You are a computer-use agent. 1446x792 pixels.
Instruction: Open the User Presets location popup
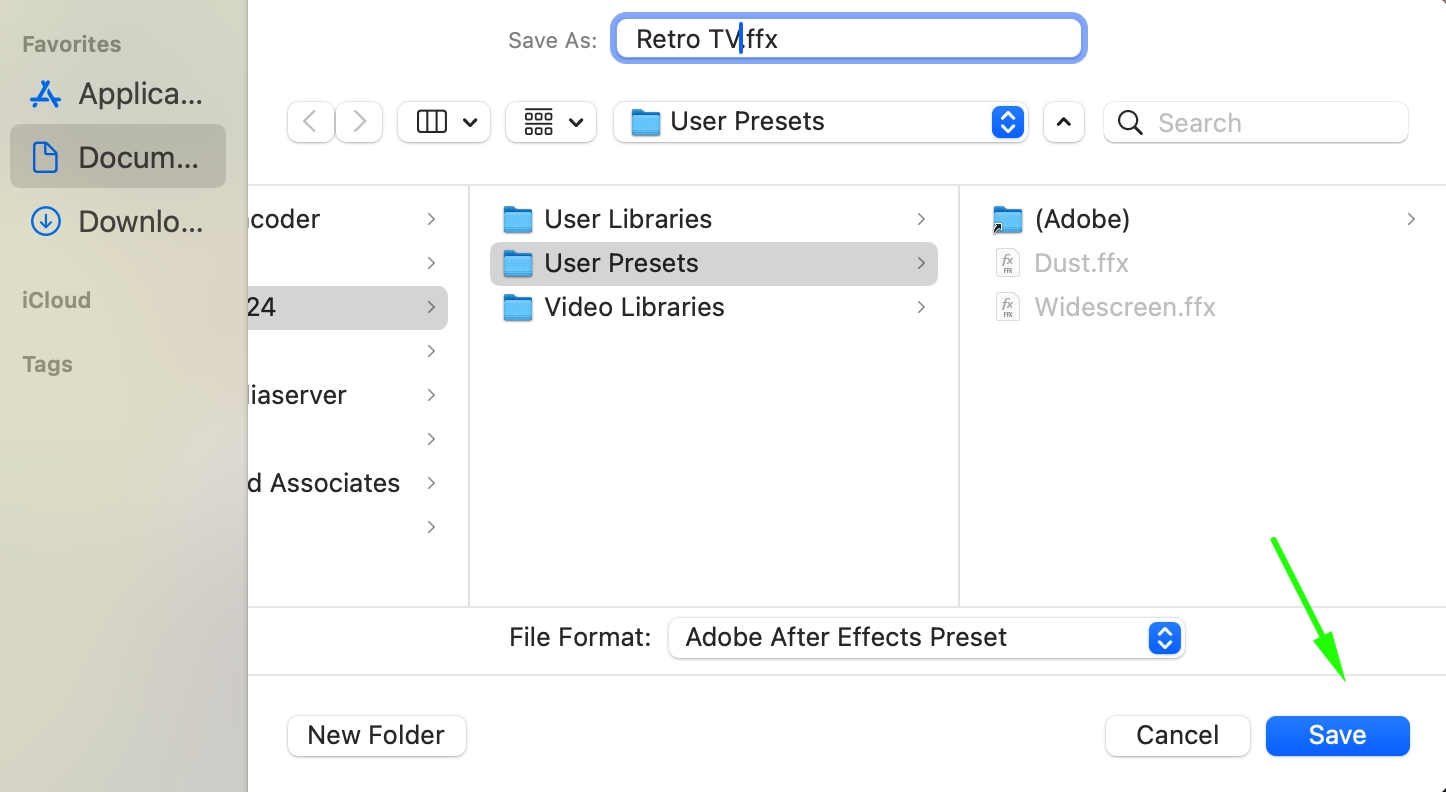tap(821, 122)
